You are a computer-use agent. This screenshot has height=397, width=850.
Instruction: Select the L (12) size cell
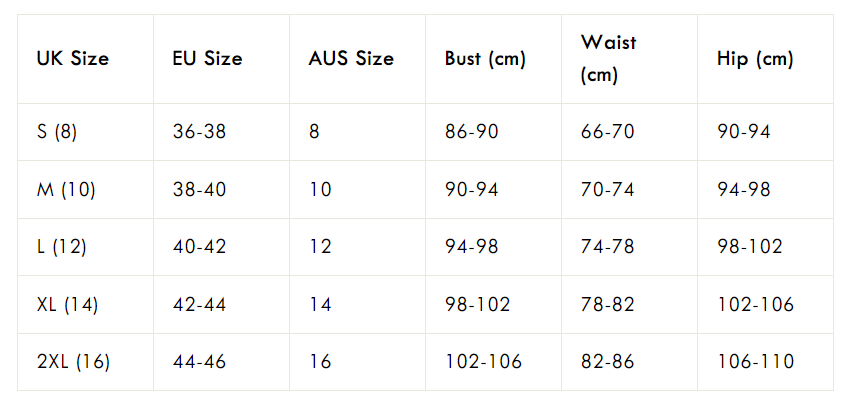(86, 247)
